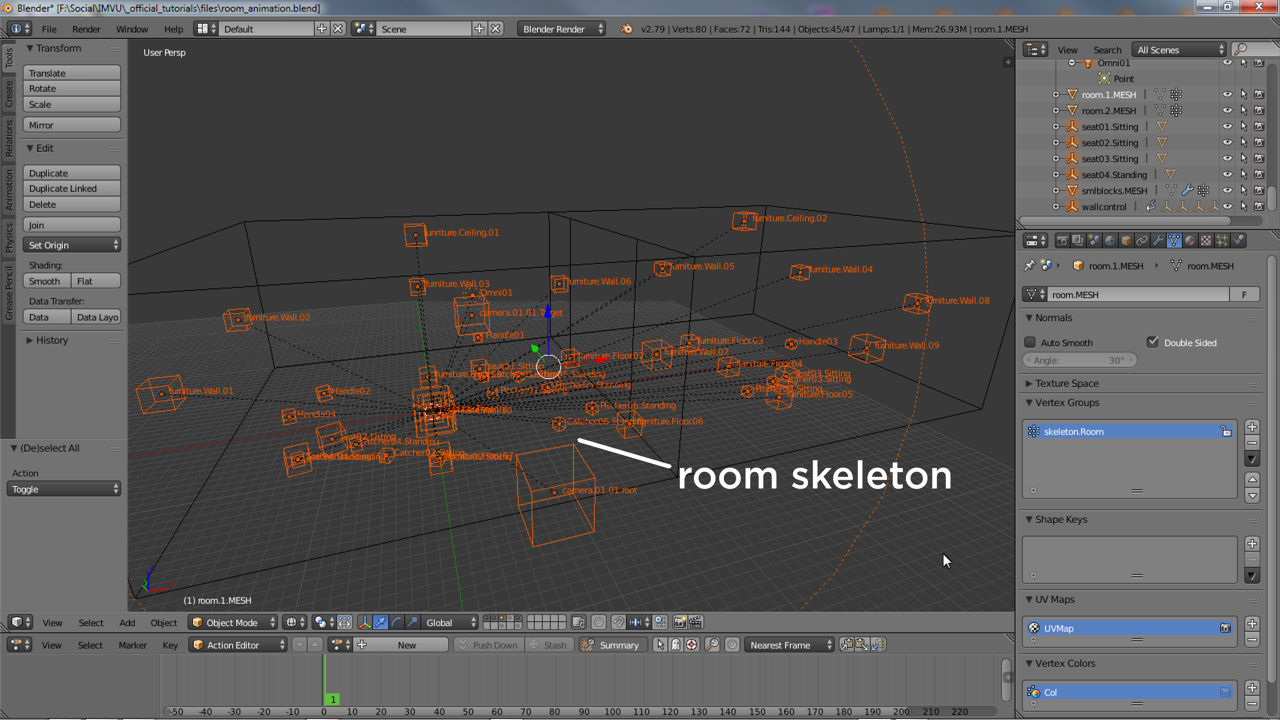Open the Particles properties tab

[1222, 240]
